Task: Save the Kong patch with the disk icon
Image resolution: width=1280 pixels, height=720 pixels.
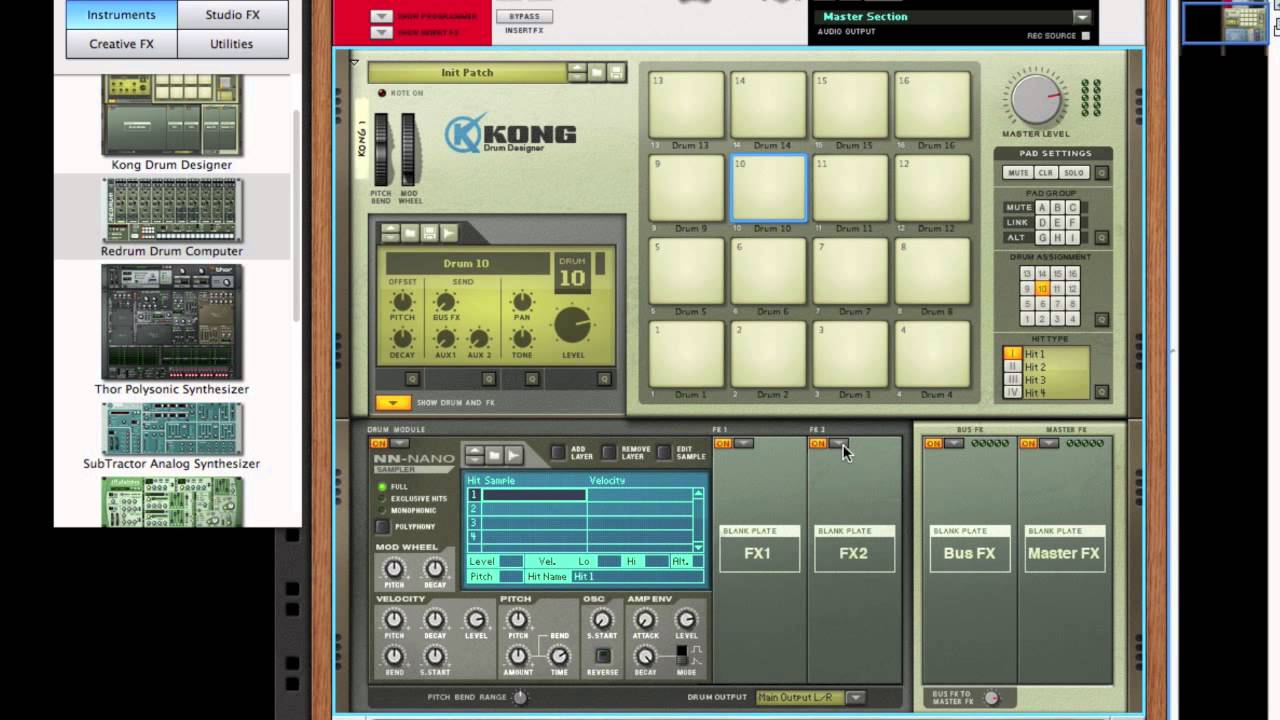Action: click(x=616, y=72)
